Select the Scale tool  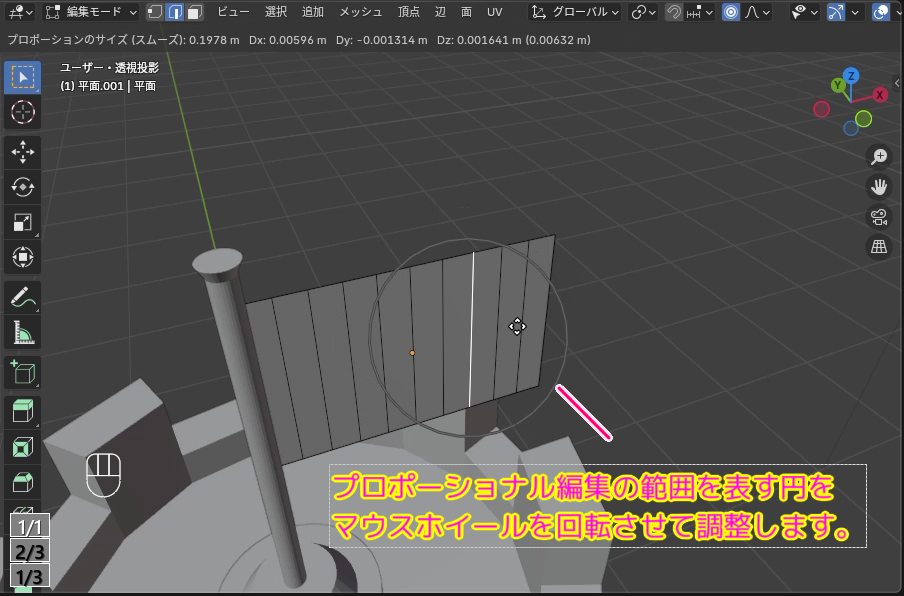(x=22, y=222)
